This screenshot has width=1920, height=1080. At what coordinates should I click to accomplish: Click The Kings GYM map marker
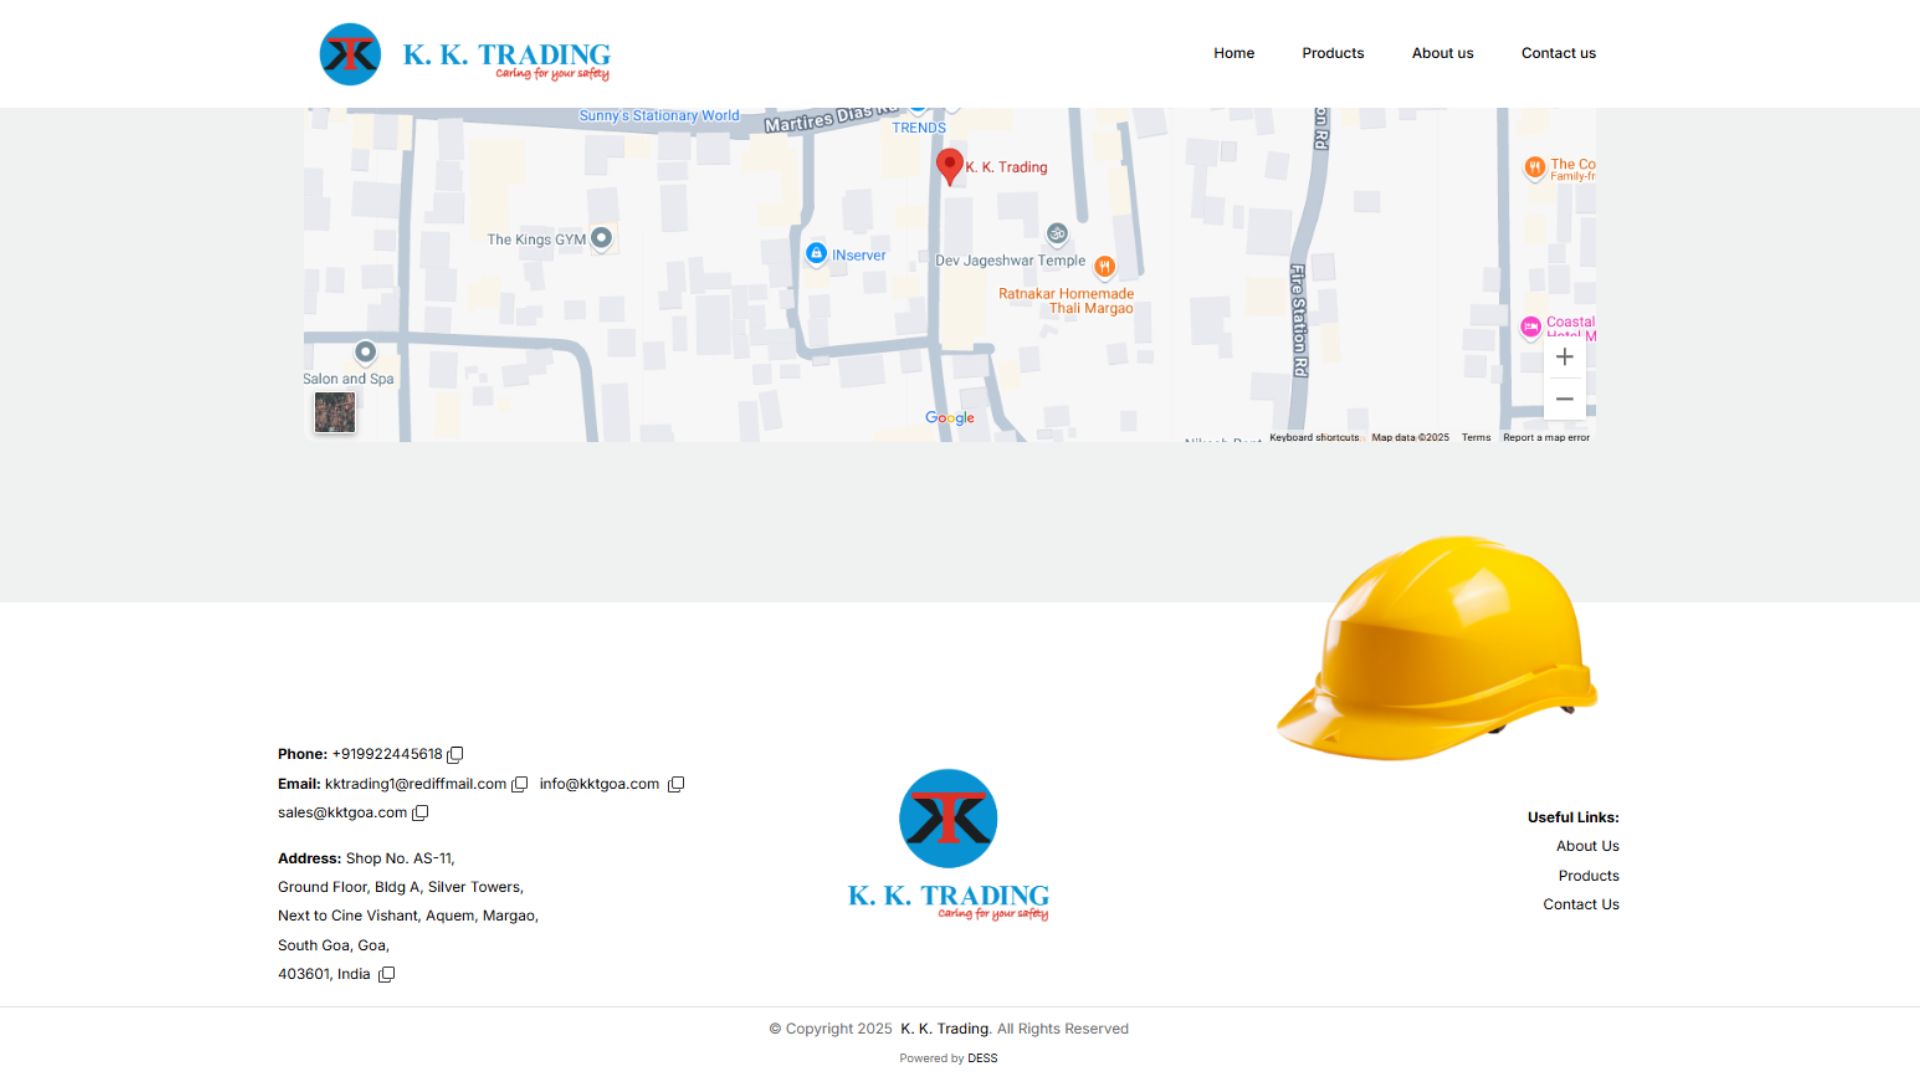click(601, 238)
